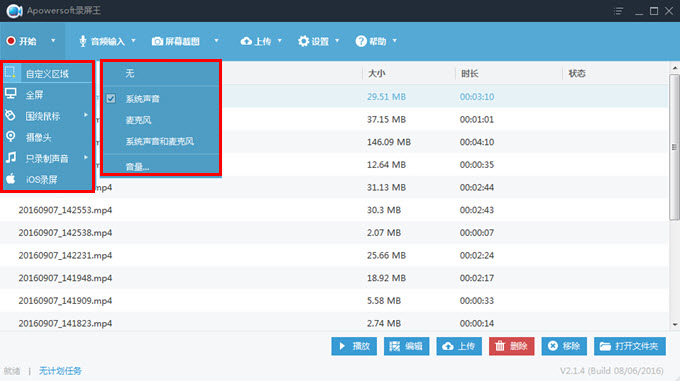The height and width of the screenshot is (381, 680).
Task: Click the cloud upload toolbar icon
Action: pyautogui.click(x=246, y=41)
